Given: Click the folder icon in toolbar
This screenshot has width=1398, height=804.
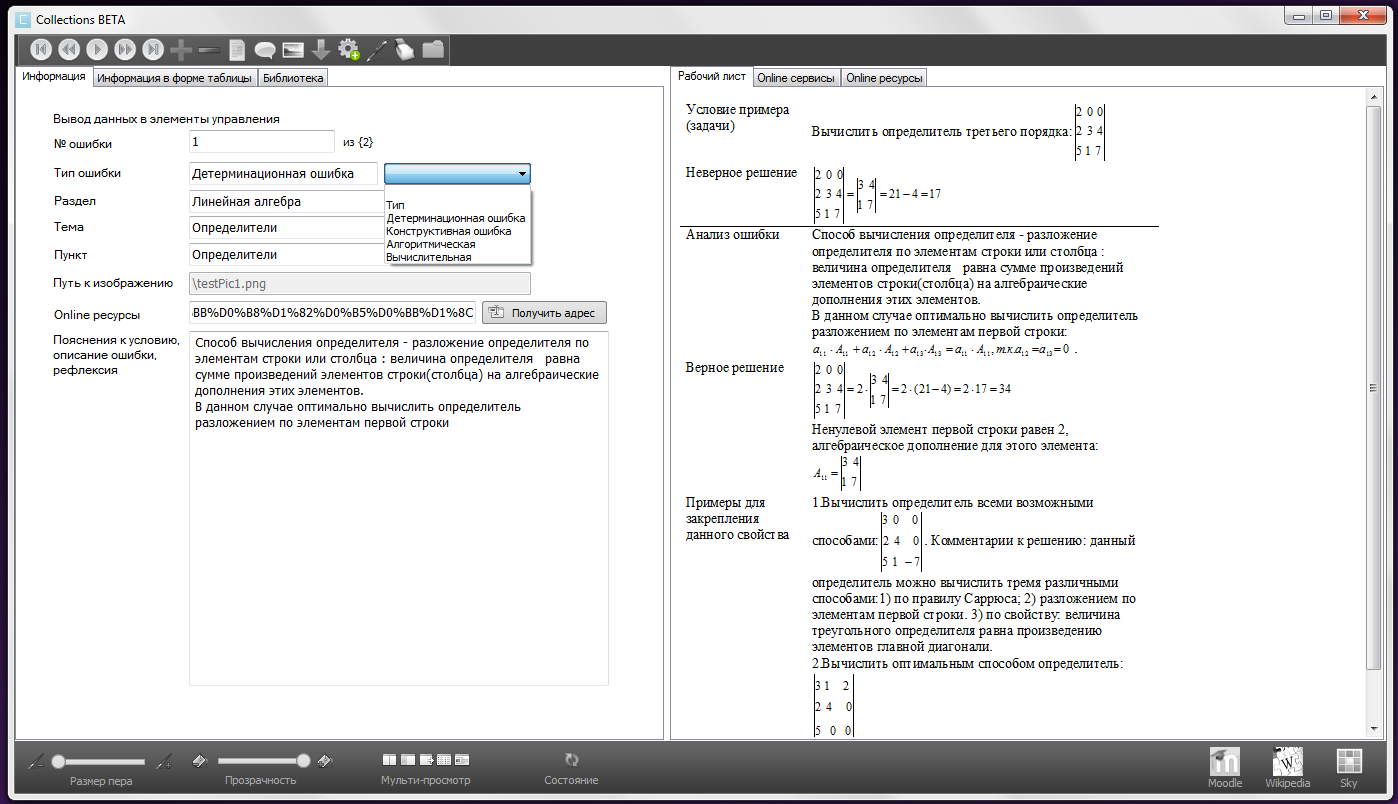Looking at the screenshot, I should click(x=433, y=49).
